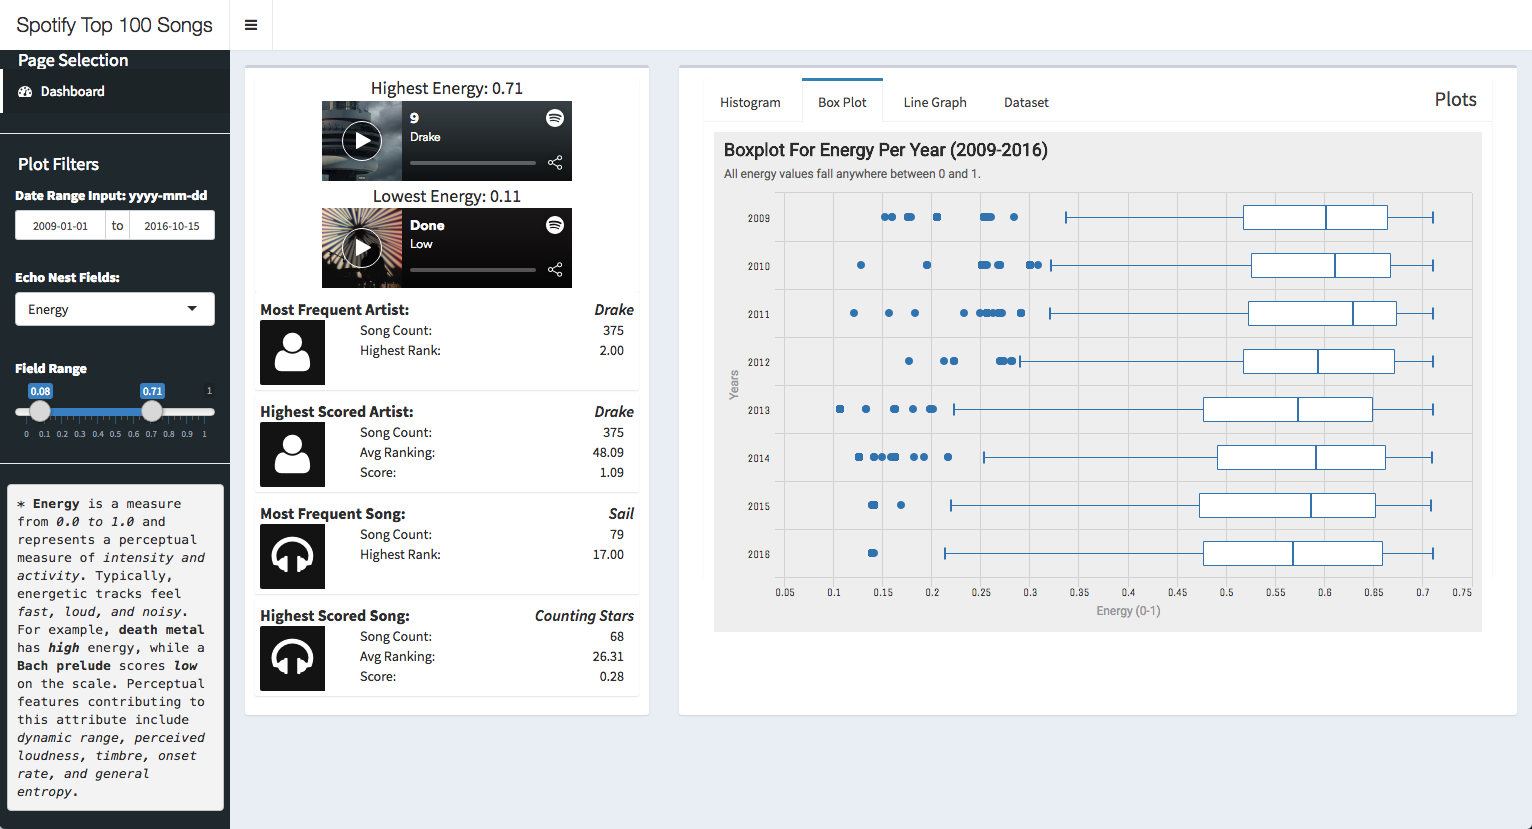Click the 2012 year axis label

759,362
